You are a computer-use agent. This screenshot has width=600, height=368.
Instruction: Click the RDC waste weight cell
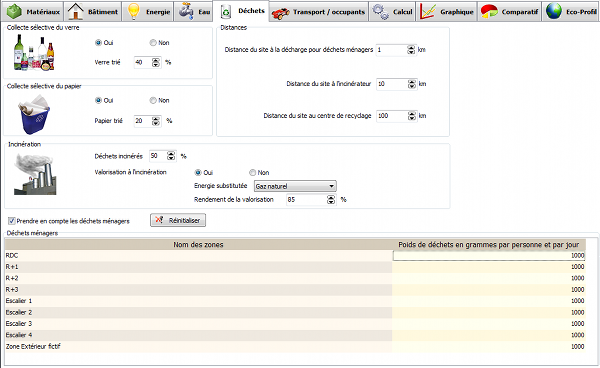click(489, 256)
